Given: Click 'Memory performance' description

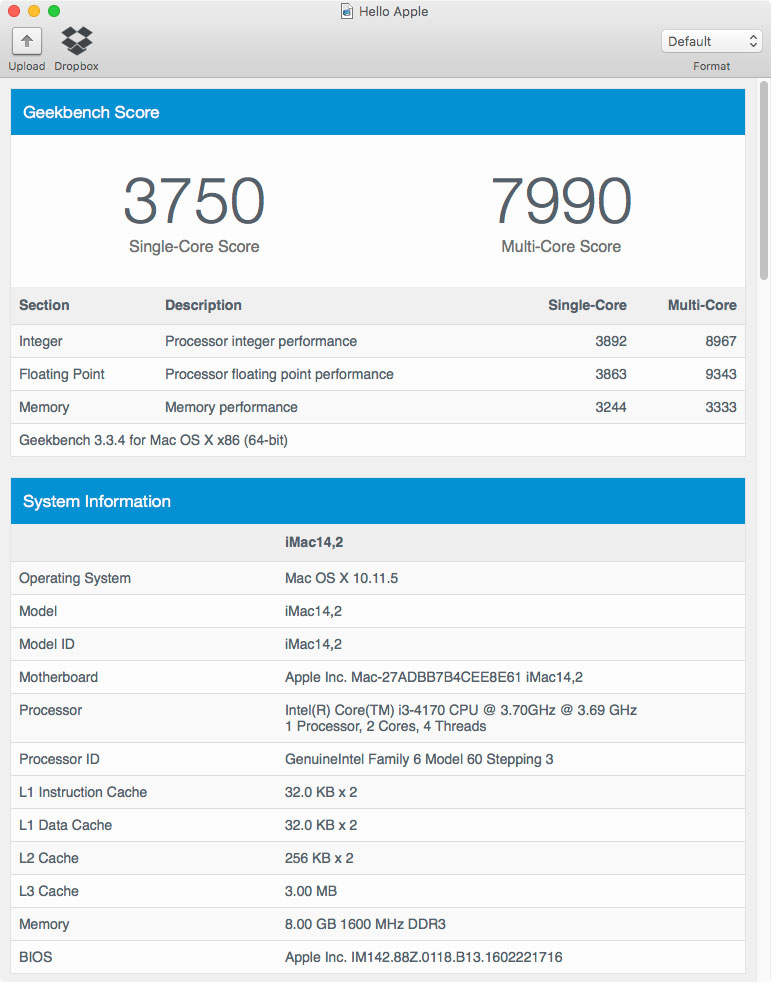Looking at the screenshot, I should click(x=231, y=407).
